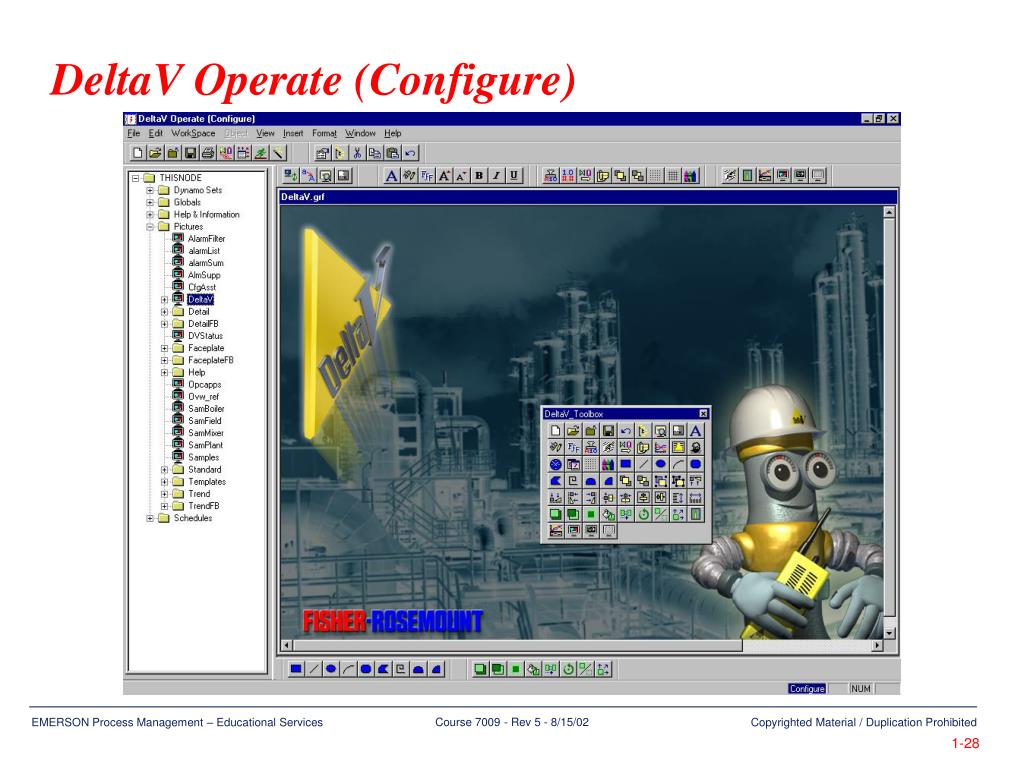The image size is (1024, 768).
Task: Click the Undo arrow icon in the main toolbar
Action: point(409,153)
